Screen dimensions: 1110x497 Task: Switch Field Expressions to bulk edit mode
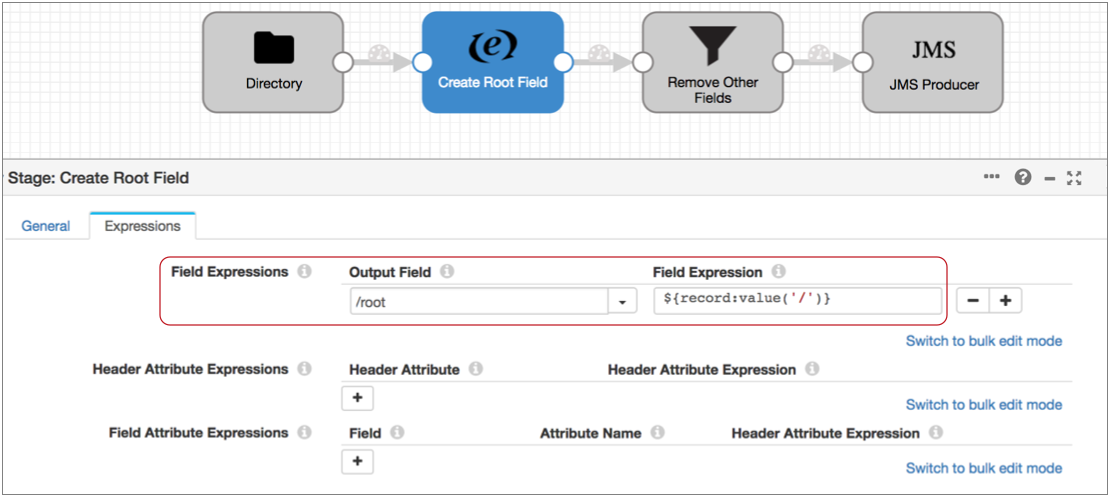[983, 341]
